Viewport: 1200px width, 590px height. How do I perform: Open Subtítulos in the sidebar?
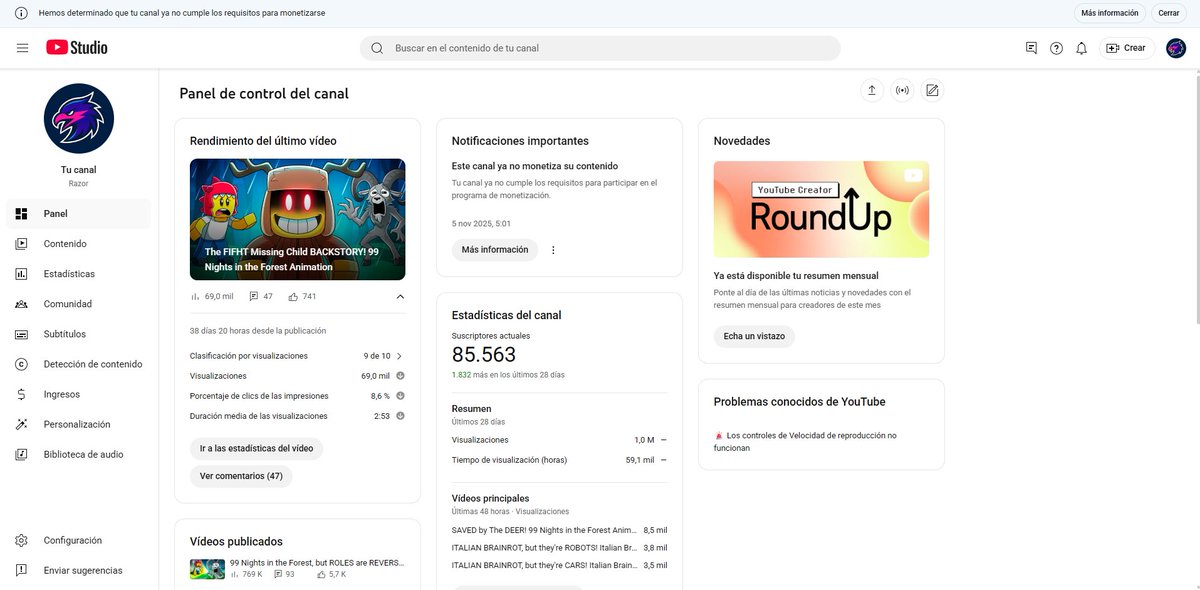coord(79,334)
